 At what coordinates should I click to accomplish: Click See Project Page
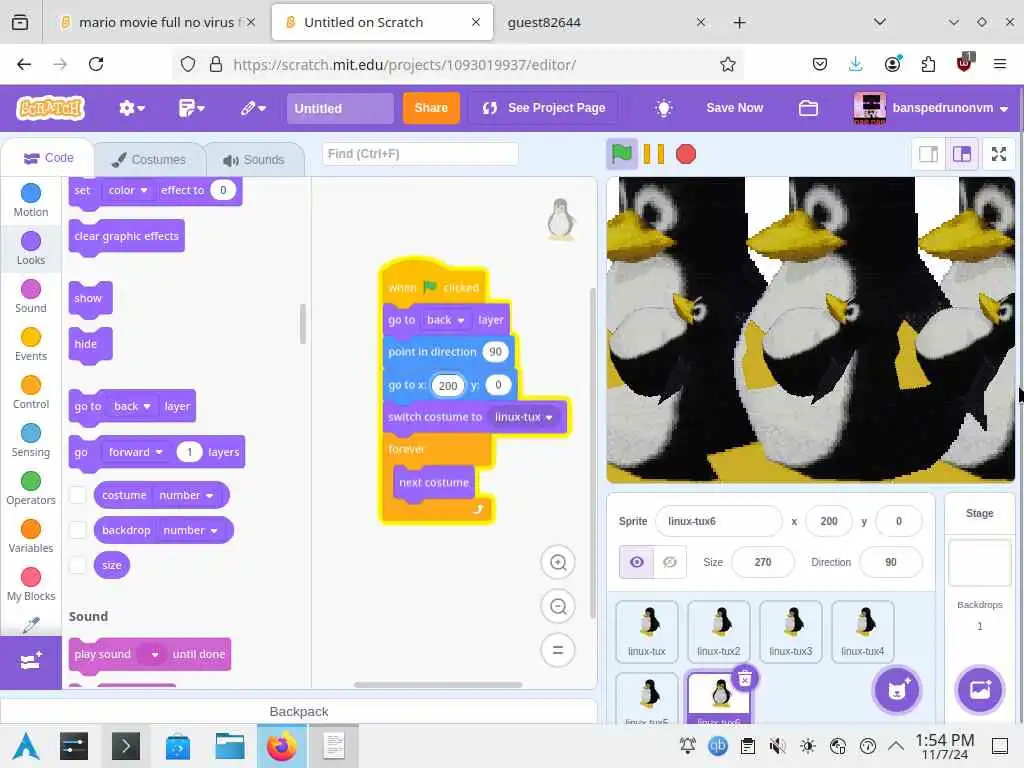point(544,108)
